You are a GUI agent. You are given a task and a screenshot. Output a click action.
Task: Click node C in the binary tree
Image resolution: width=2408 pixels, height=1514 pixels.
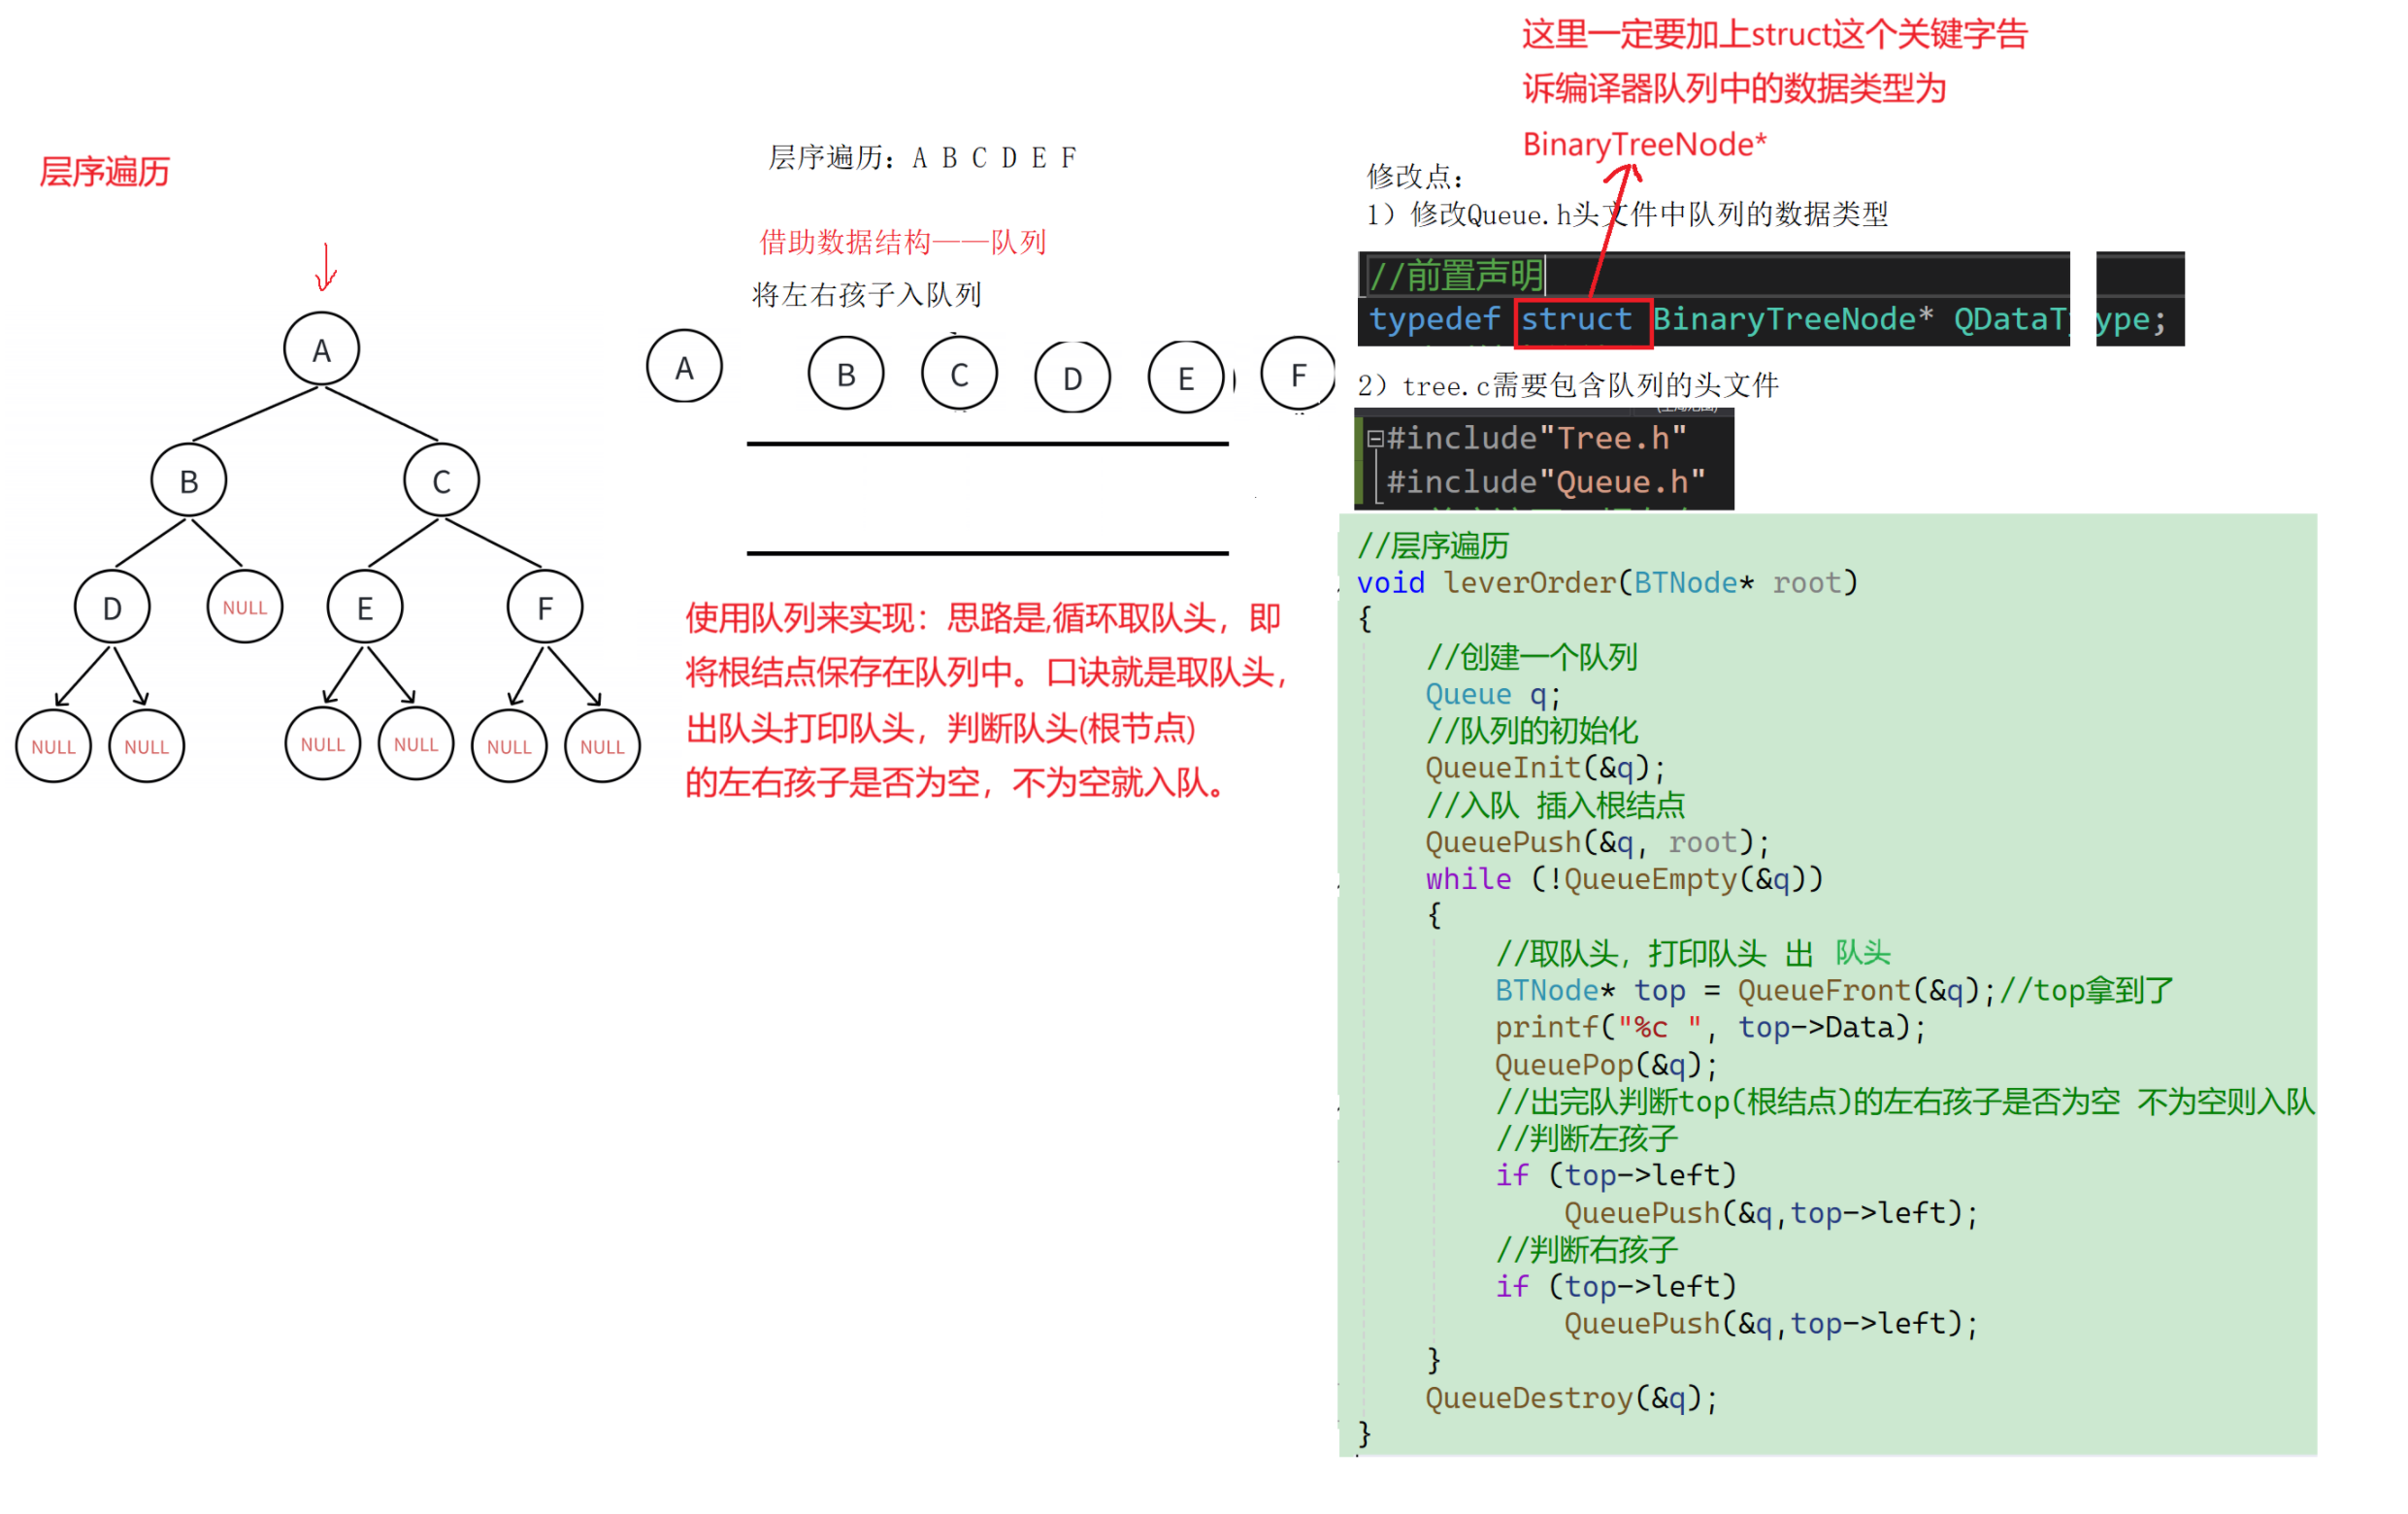click(440, 481)
